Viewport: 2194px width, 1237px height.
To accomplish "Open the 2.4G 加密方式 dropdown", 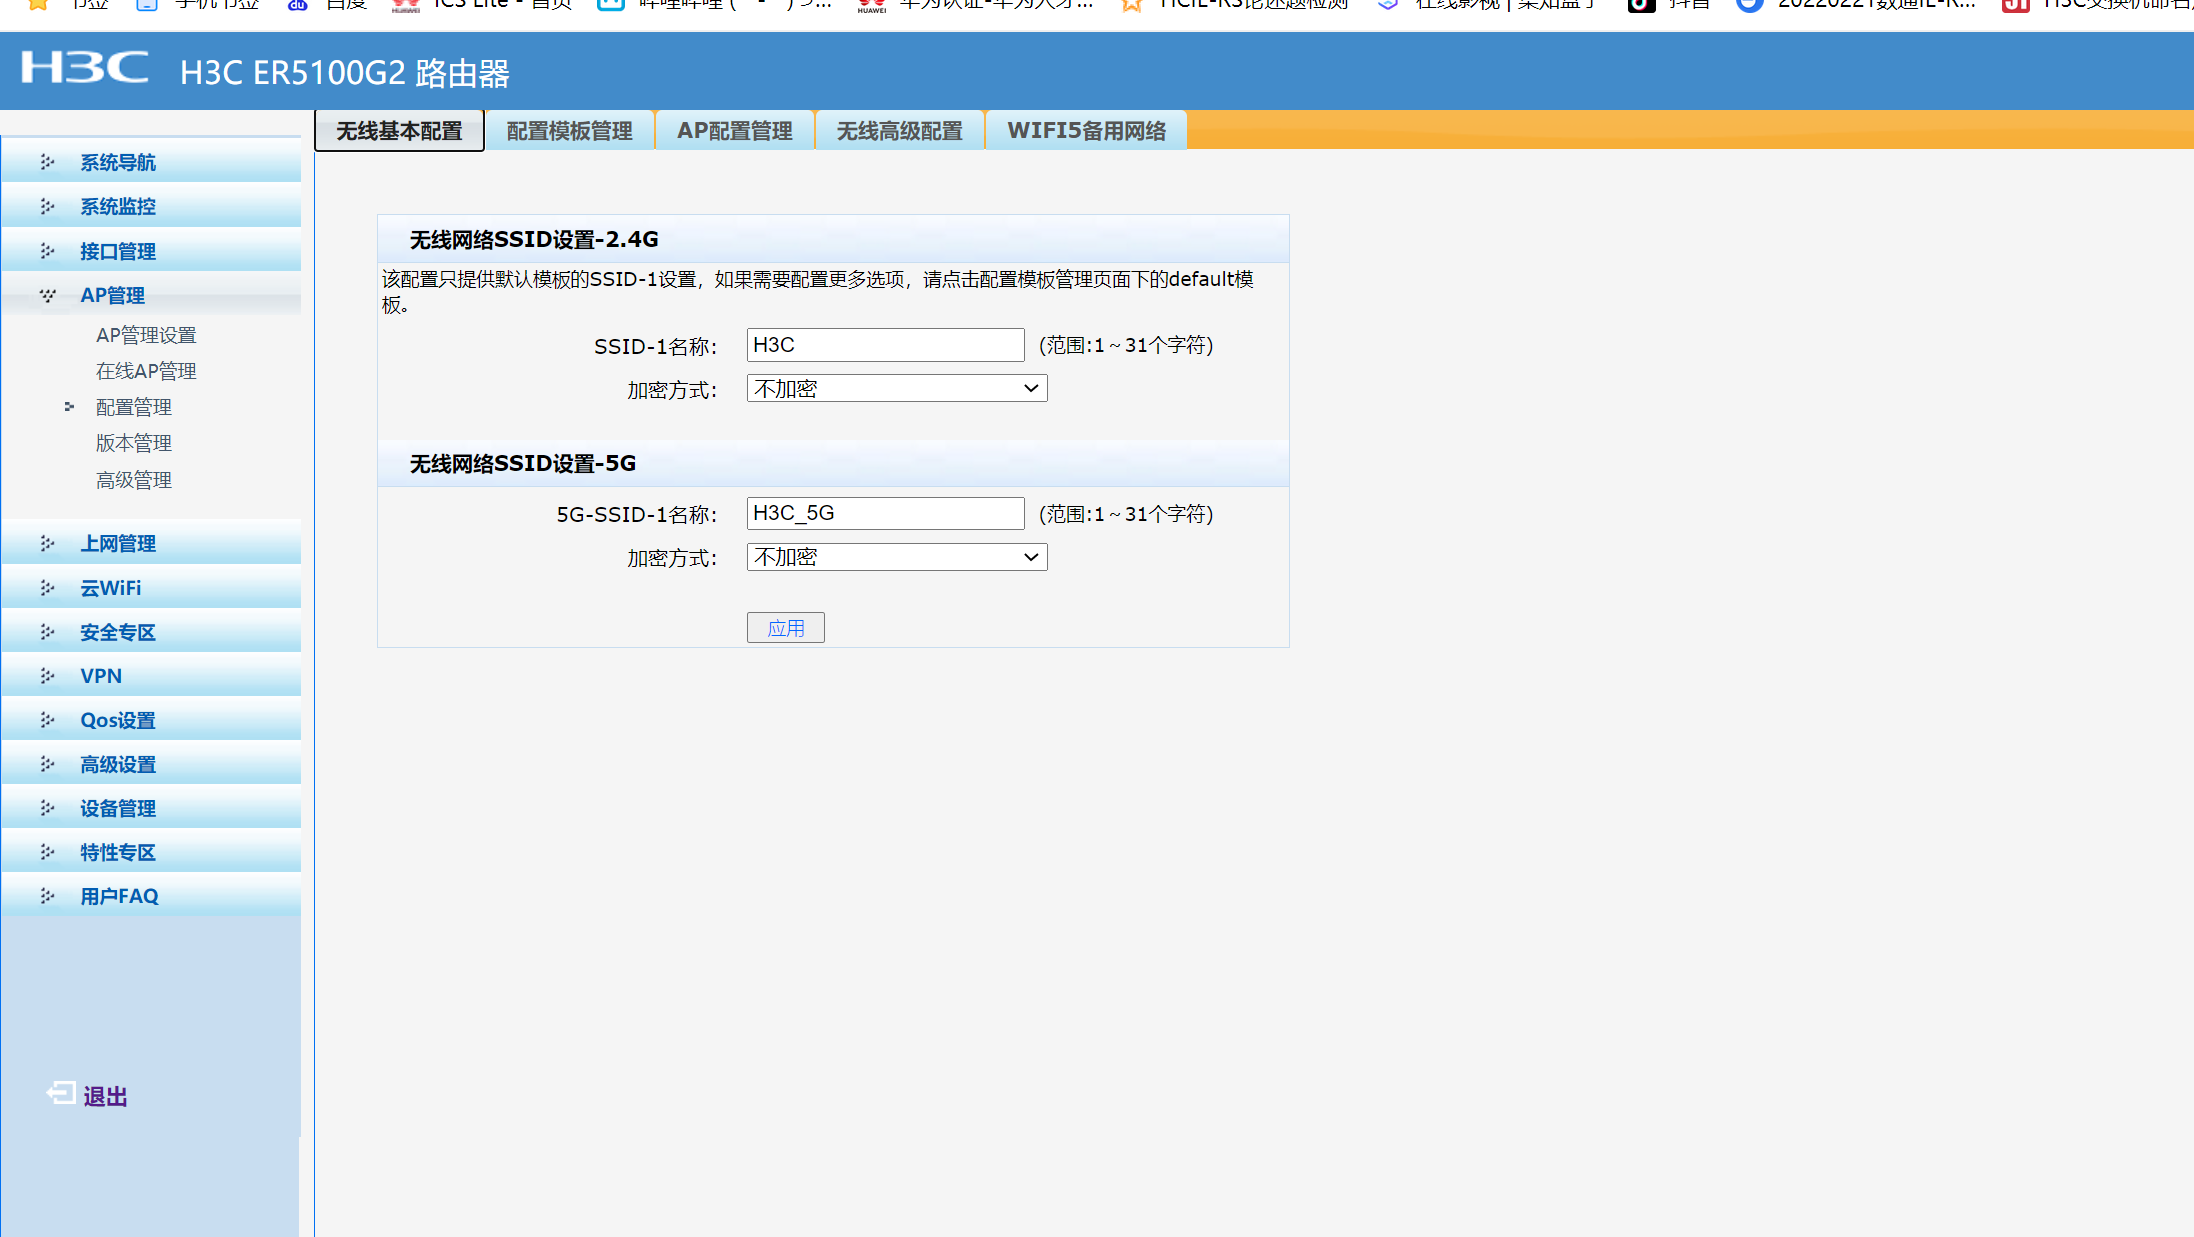I will click(896, 389).
